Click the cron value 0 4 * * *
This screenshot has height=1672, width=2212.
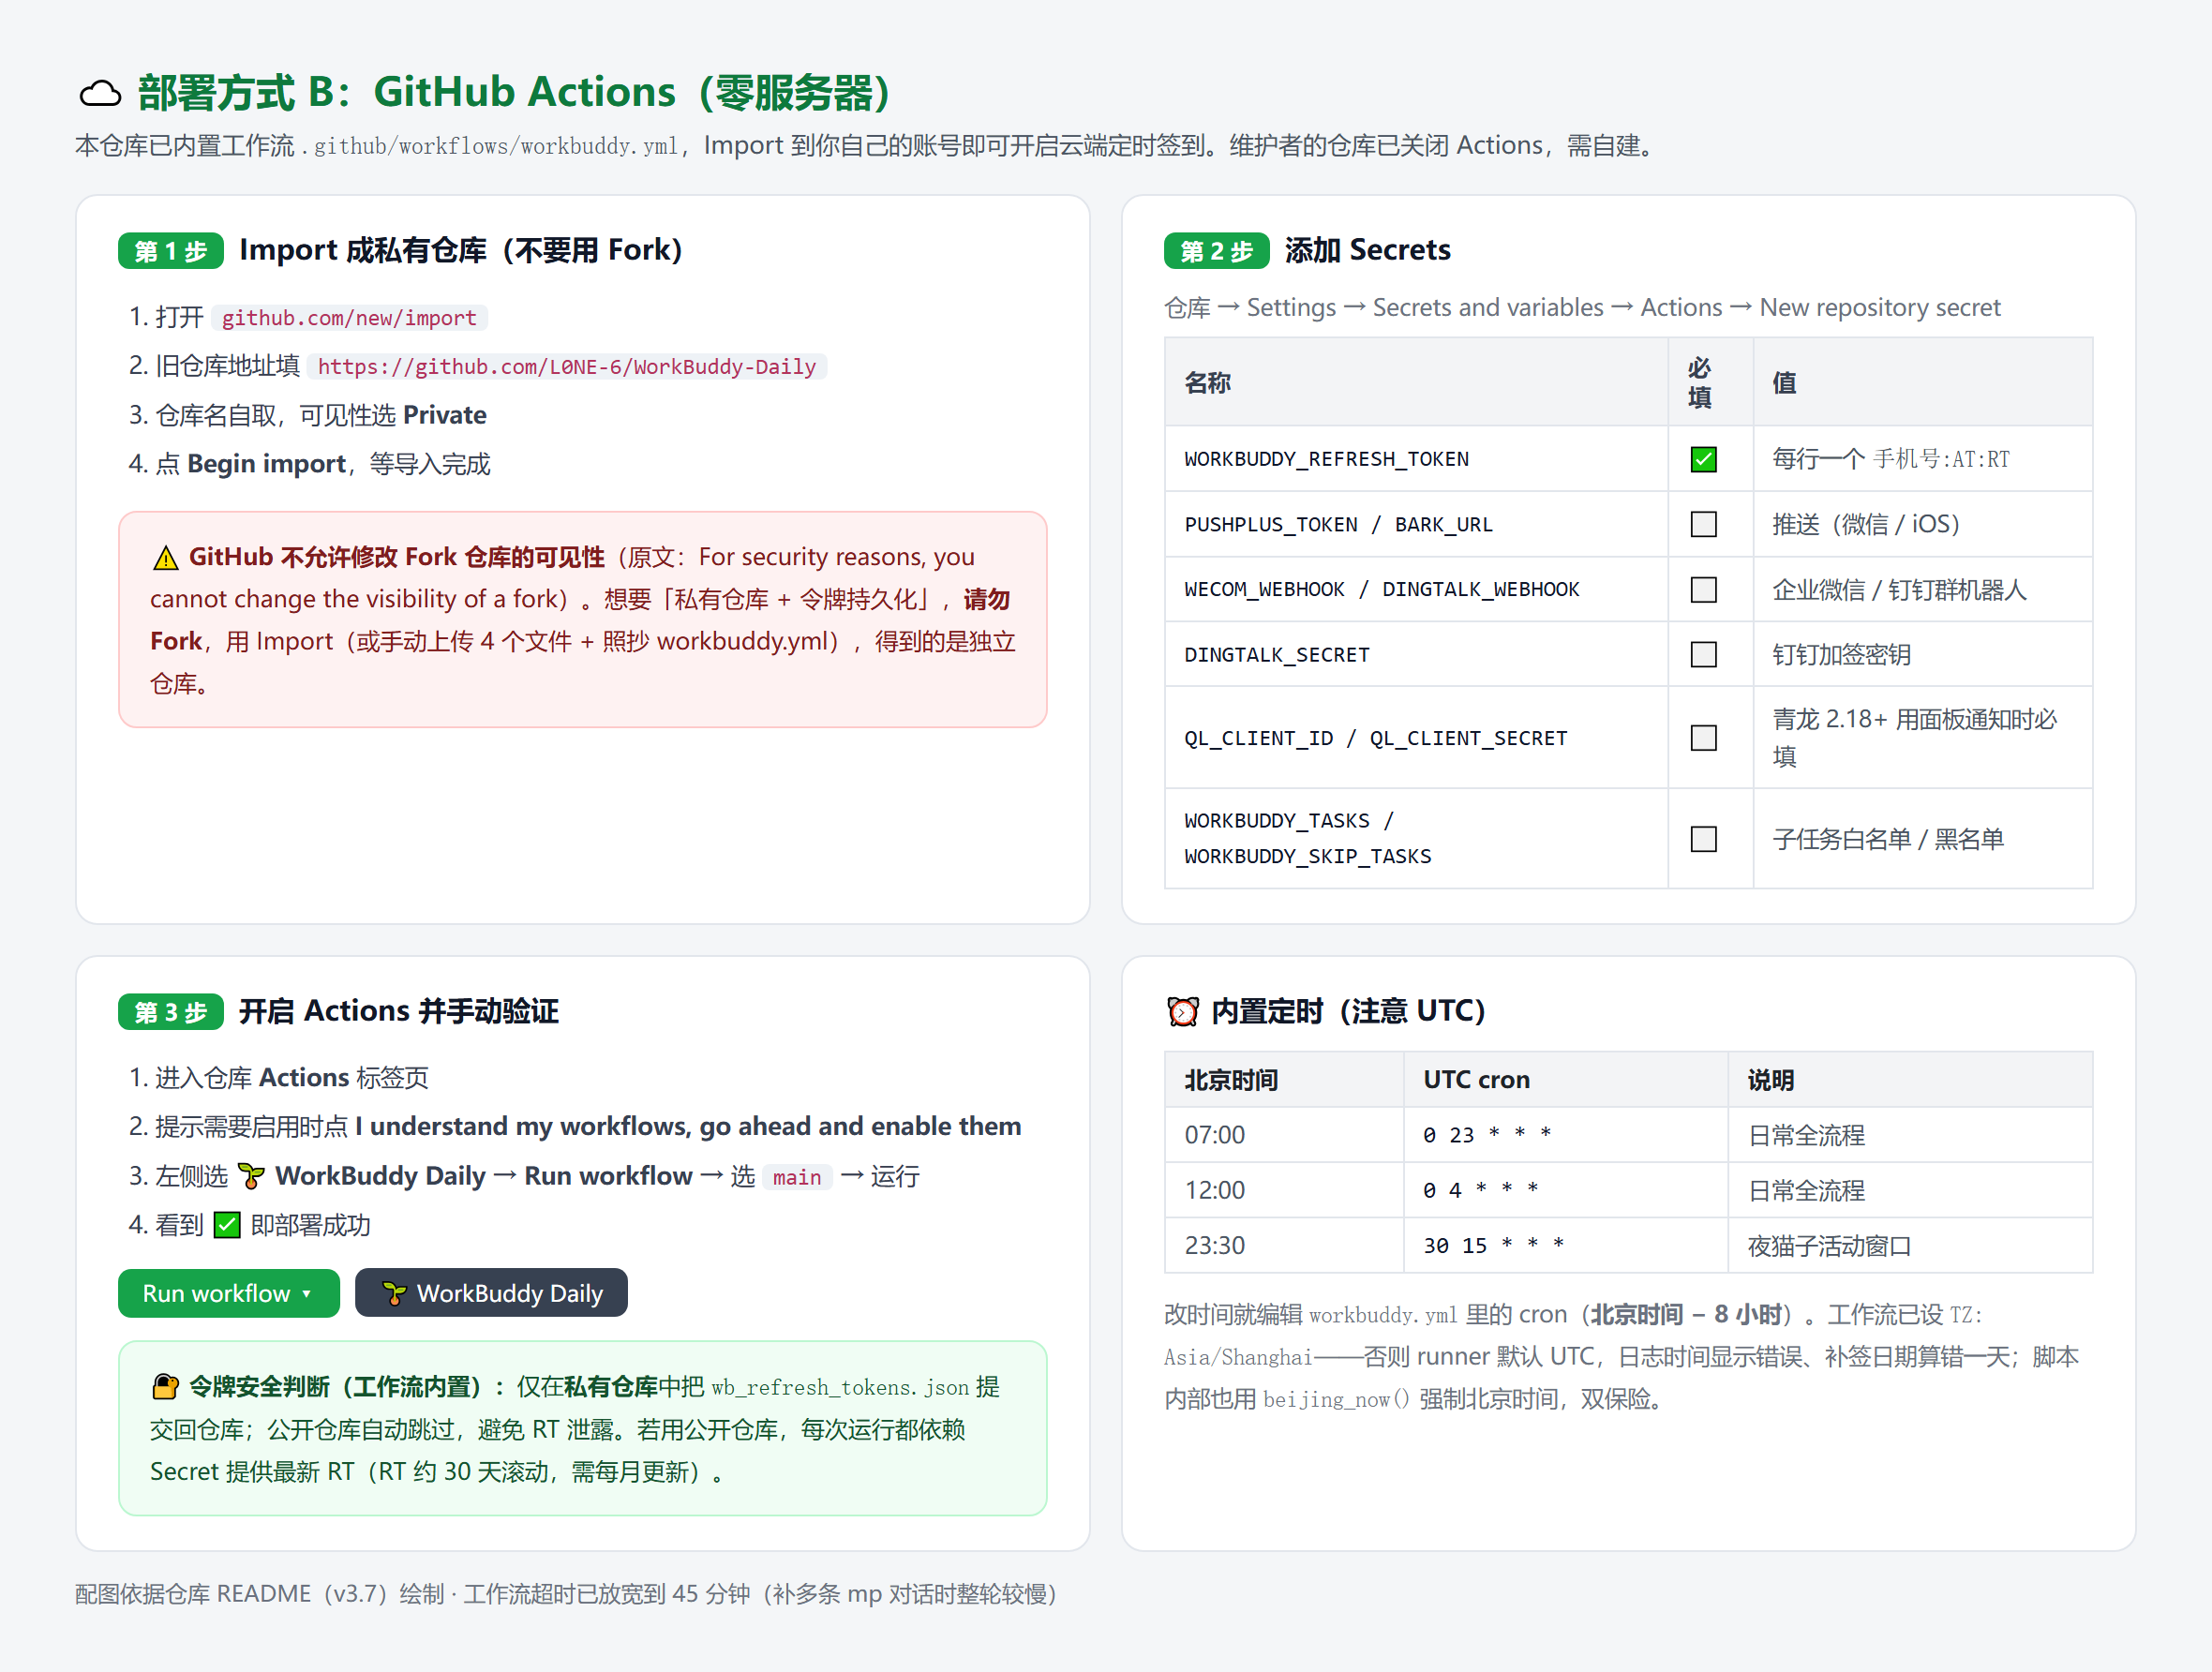pos(1481,1190)
